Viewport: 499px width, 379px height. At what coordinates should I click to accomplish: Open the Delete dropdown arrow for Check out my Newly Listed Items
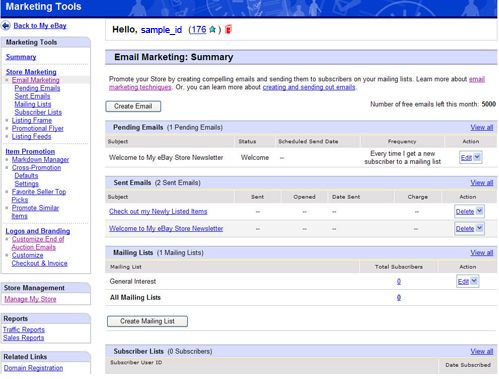(x=479, y=211)
